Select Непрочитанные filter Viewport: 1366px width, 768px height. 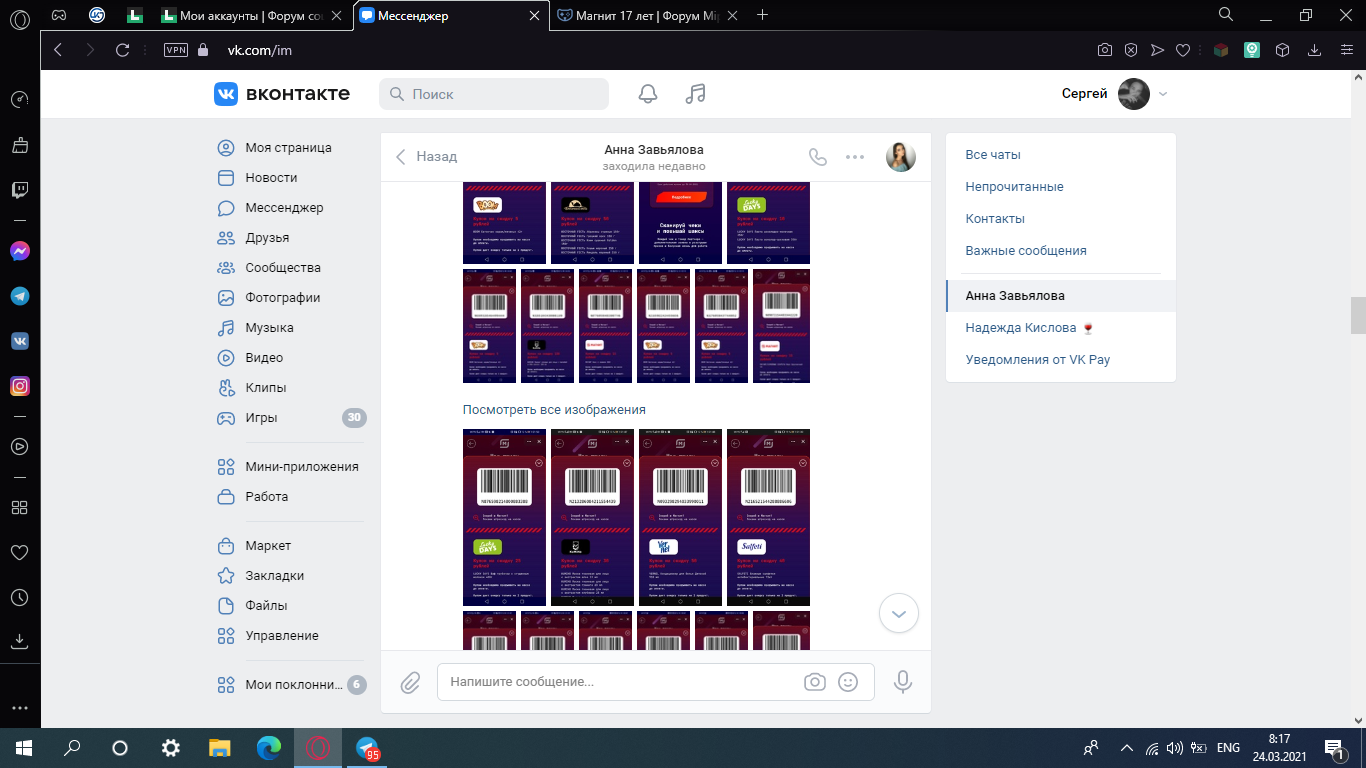pyautogui.click(x=1014, y=187)
